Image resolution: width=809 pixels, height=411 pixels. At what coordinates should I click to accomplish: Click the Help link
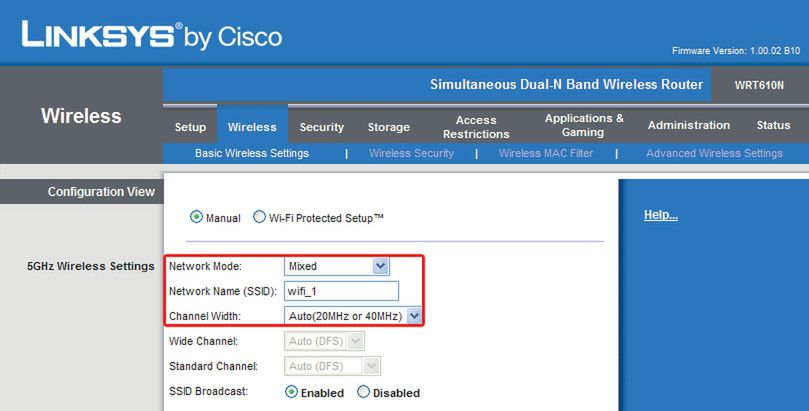(x=660, y=215)
